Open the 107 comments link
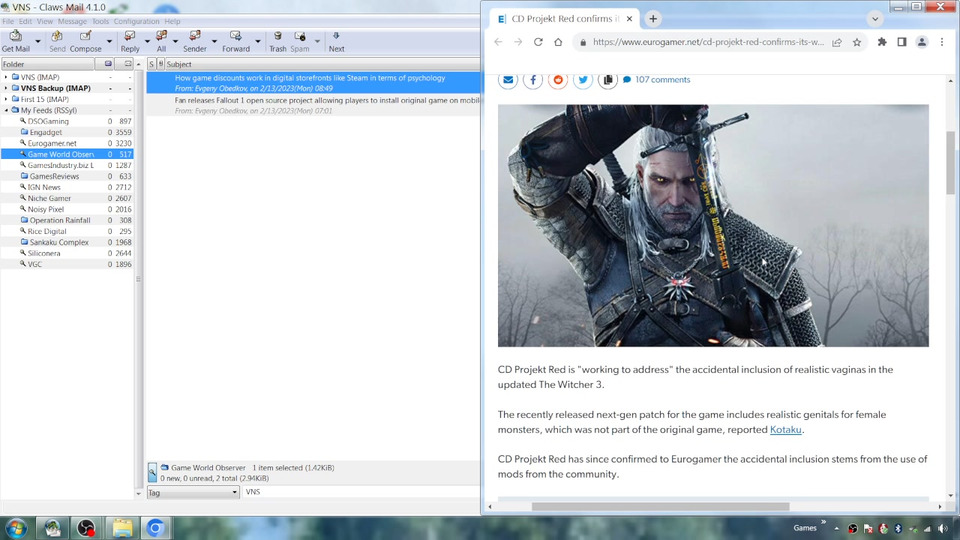Viewport: 960px width, 540px height. click(656, 80)
